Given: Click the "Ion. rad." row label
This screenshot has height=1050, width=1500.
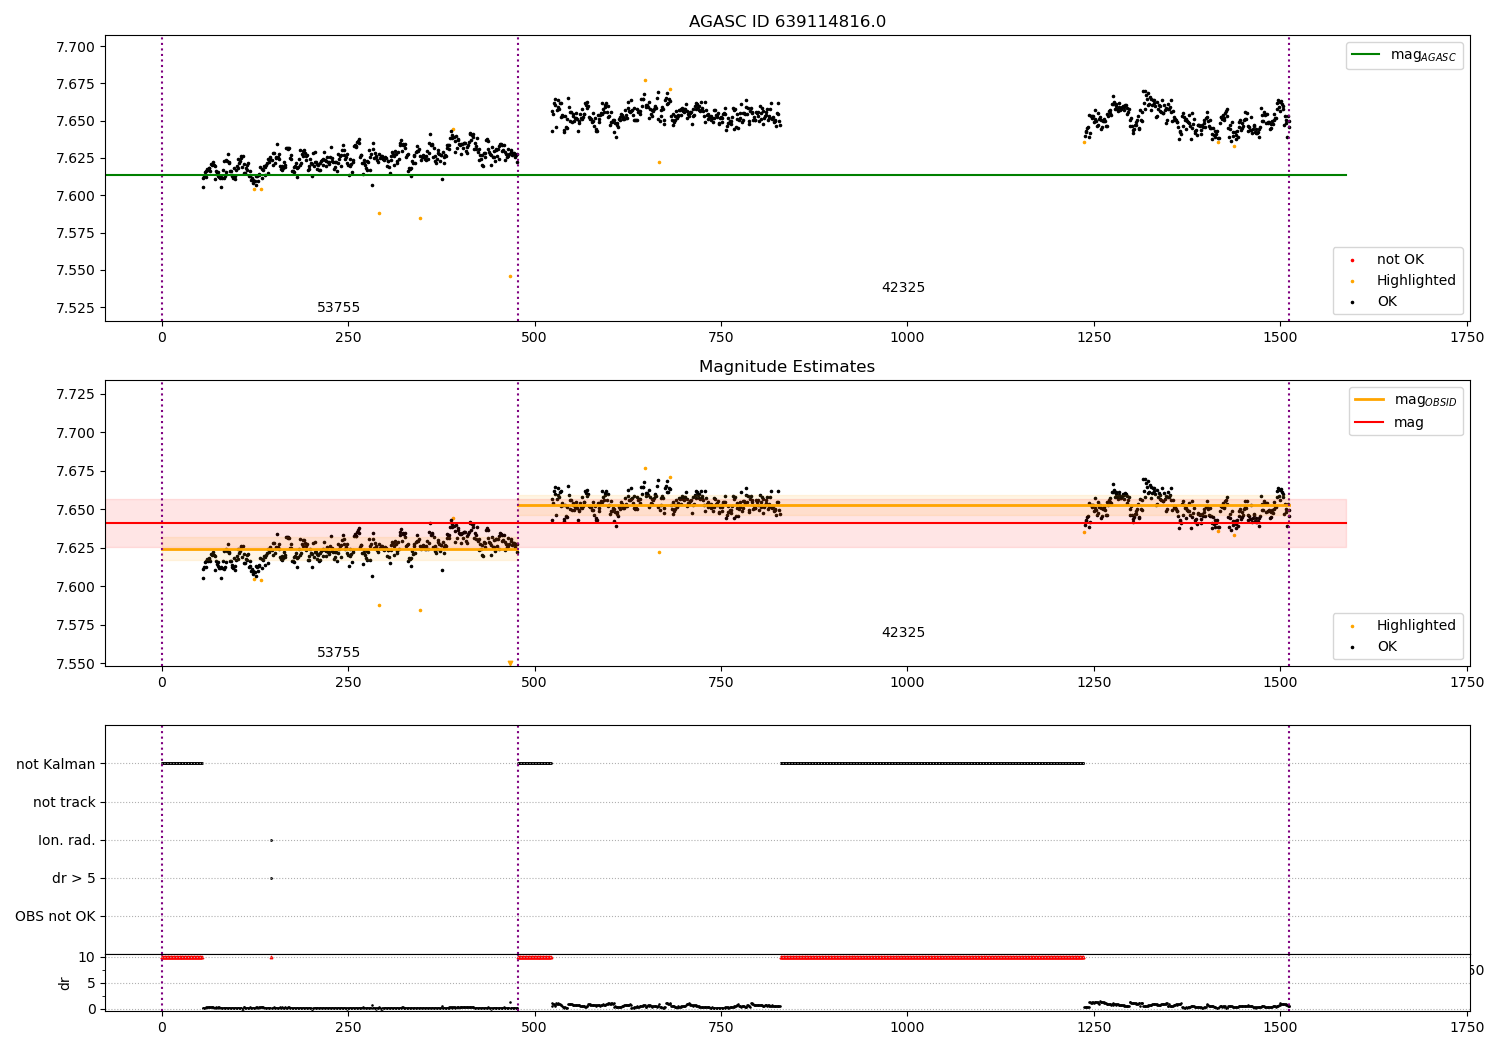Looking at the screenshot, I should pyautogui.click(x=67, y=840).
